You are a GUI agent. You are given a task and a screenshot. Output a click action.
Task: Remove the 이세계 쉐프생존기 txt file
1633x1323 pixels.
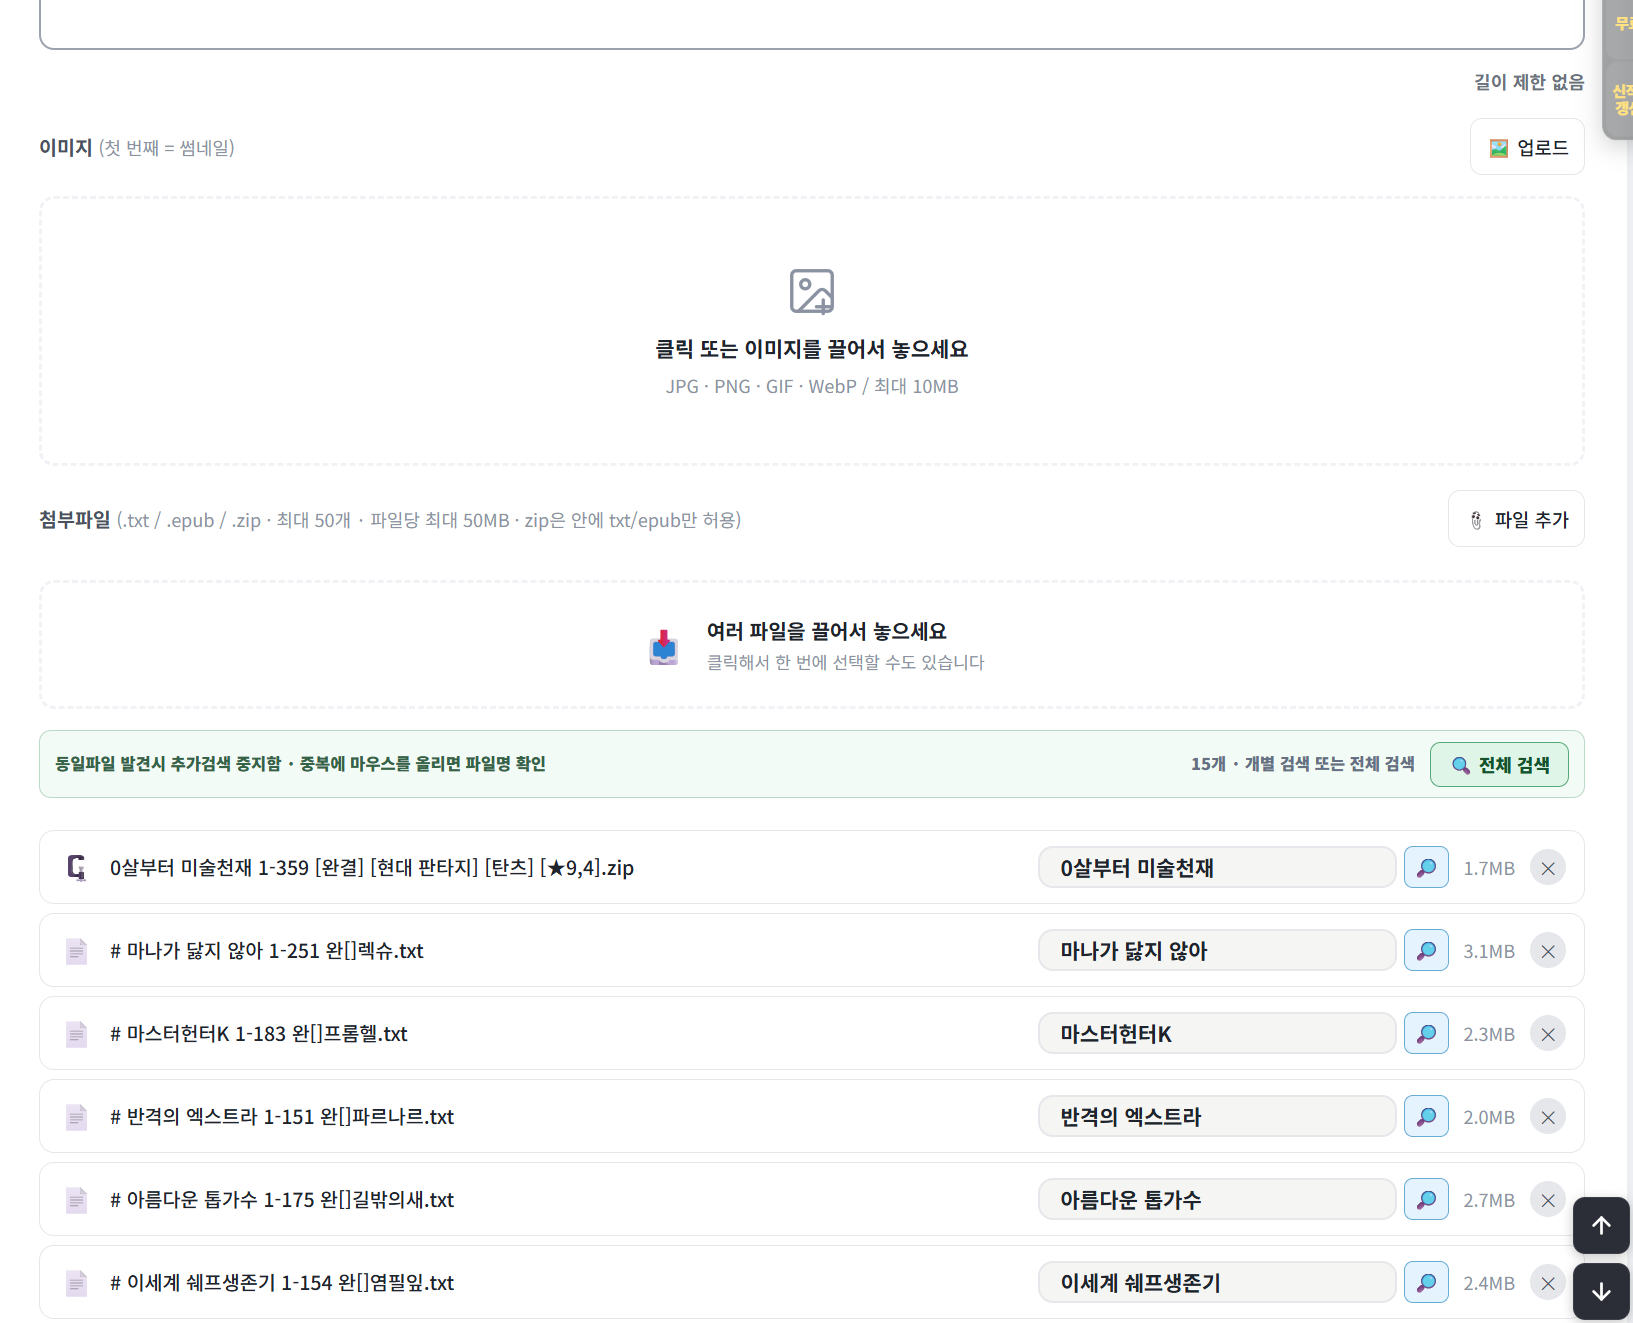click(x=1548, y=1283)
